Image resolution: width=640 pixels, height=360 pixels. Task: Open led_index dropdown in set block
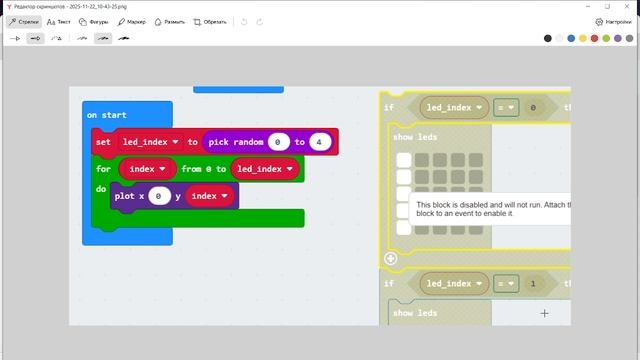click(x=150, y=142)
